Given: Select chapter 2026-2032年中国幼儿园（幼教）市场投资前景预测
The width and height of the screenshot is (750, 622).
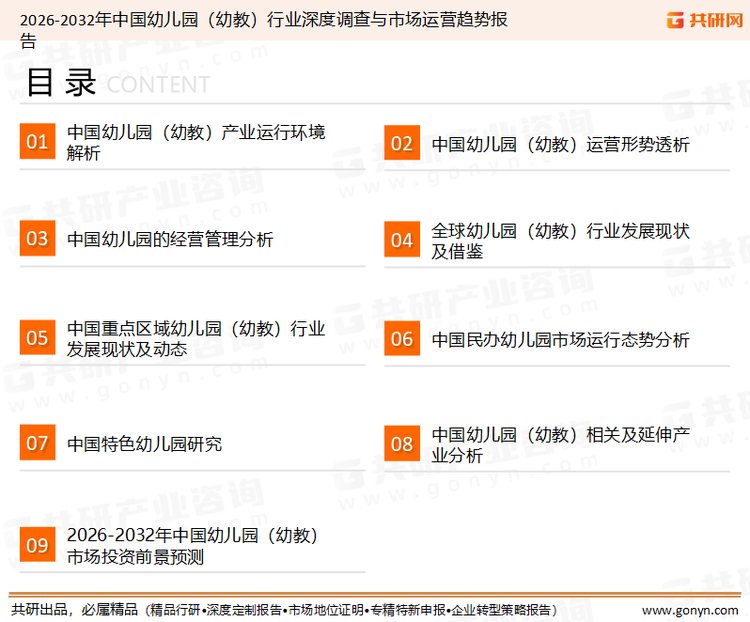Looking at the screenshot, I should tap(192, 546).
